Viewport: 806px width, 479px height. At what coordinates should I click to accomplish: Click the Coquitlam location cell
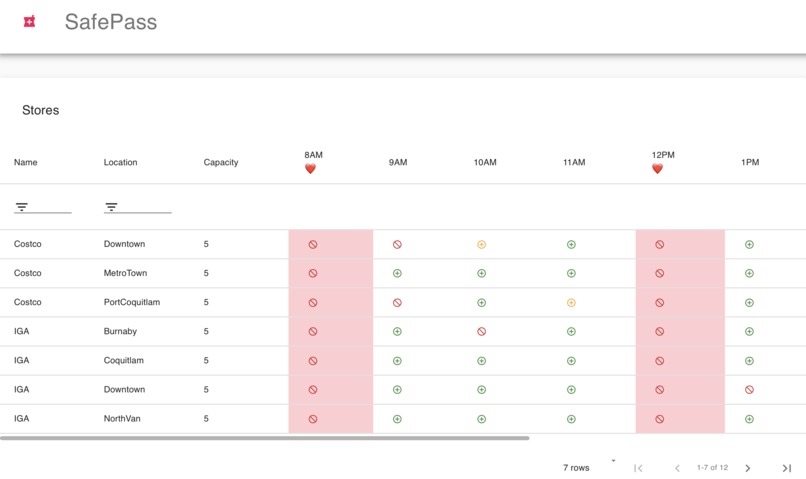pos(124,360)
